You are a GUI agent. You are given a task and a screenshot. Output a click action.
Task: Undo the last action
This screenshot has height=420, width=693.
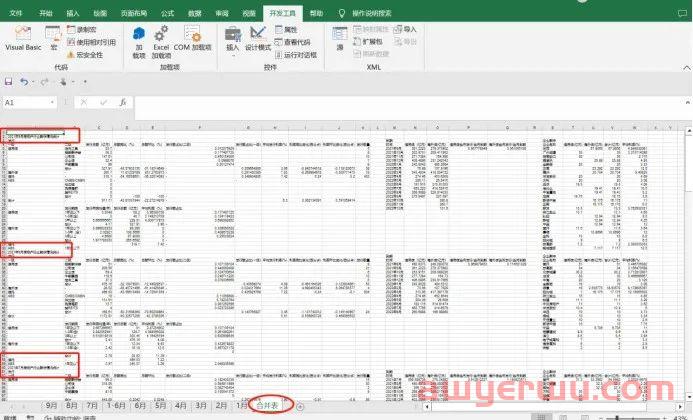click(24, 82)
